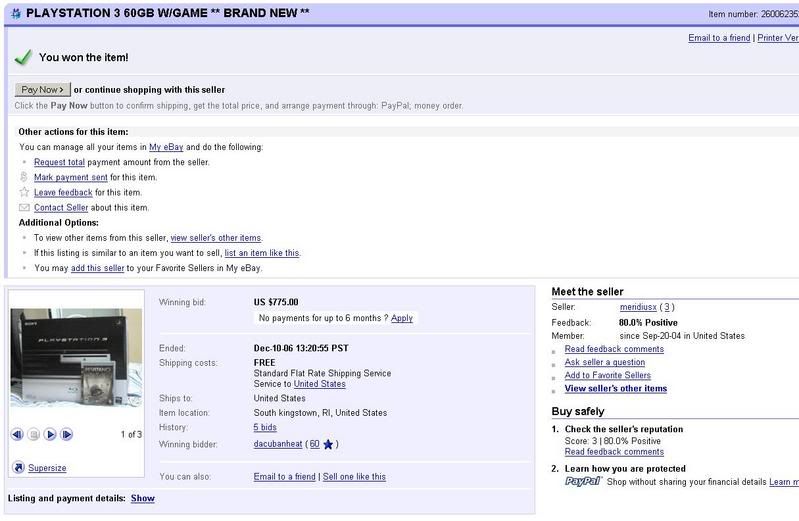Image resolution: width=799 pixels, height=521 pixels.
Task: Click list an item like this
Action: (x=262, y=253)
